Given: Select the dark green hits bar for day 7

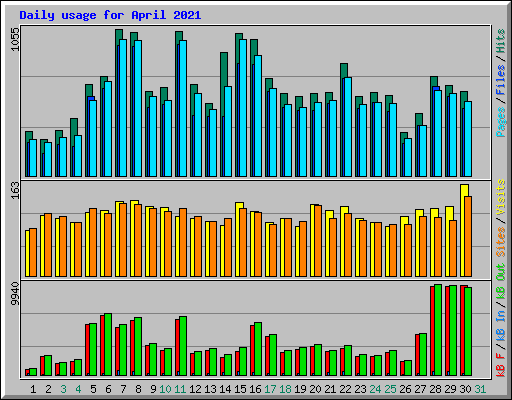Looking at the screenshot, I should (x=118, y=103).
